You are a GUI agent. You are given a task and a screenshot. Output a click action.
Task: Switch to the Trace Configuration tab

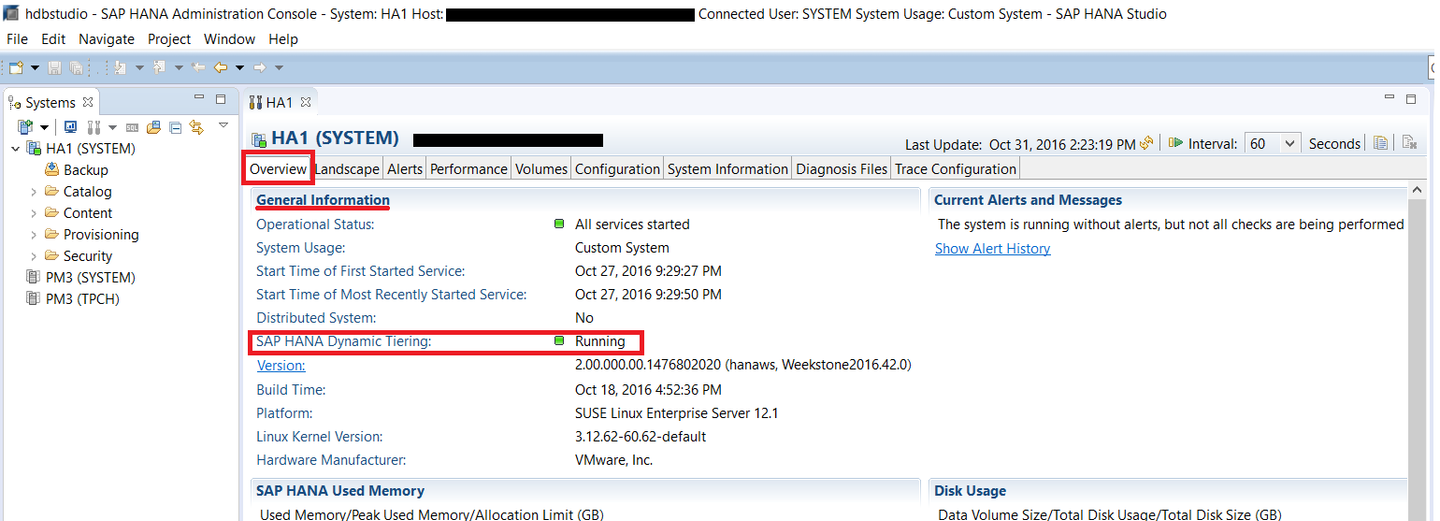click(x=955, y=169)
